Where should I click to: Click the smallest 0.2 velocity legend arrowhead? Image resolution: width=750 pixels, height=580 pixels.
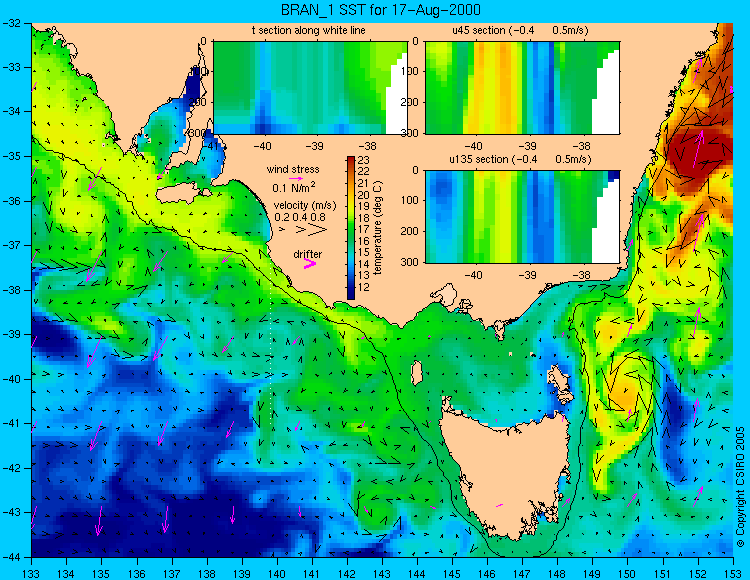click(x=282, y=230)
